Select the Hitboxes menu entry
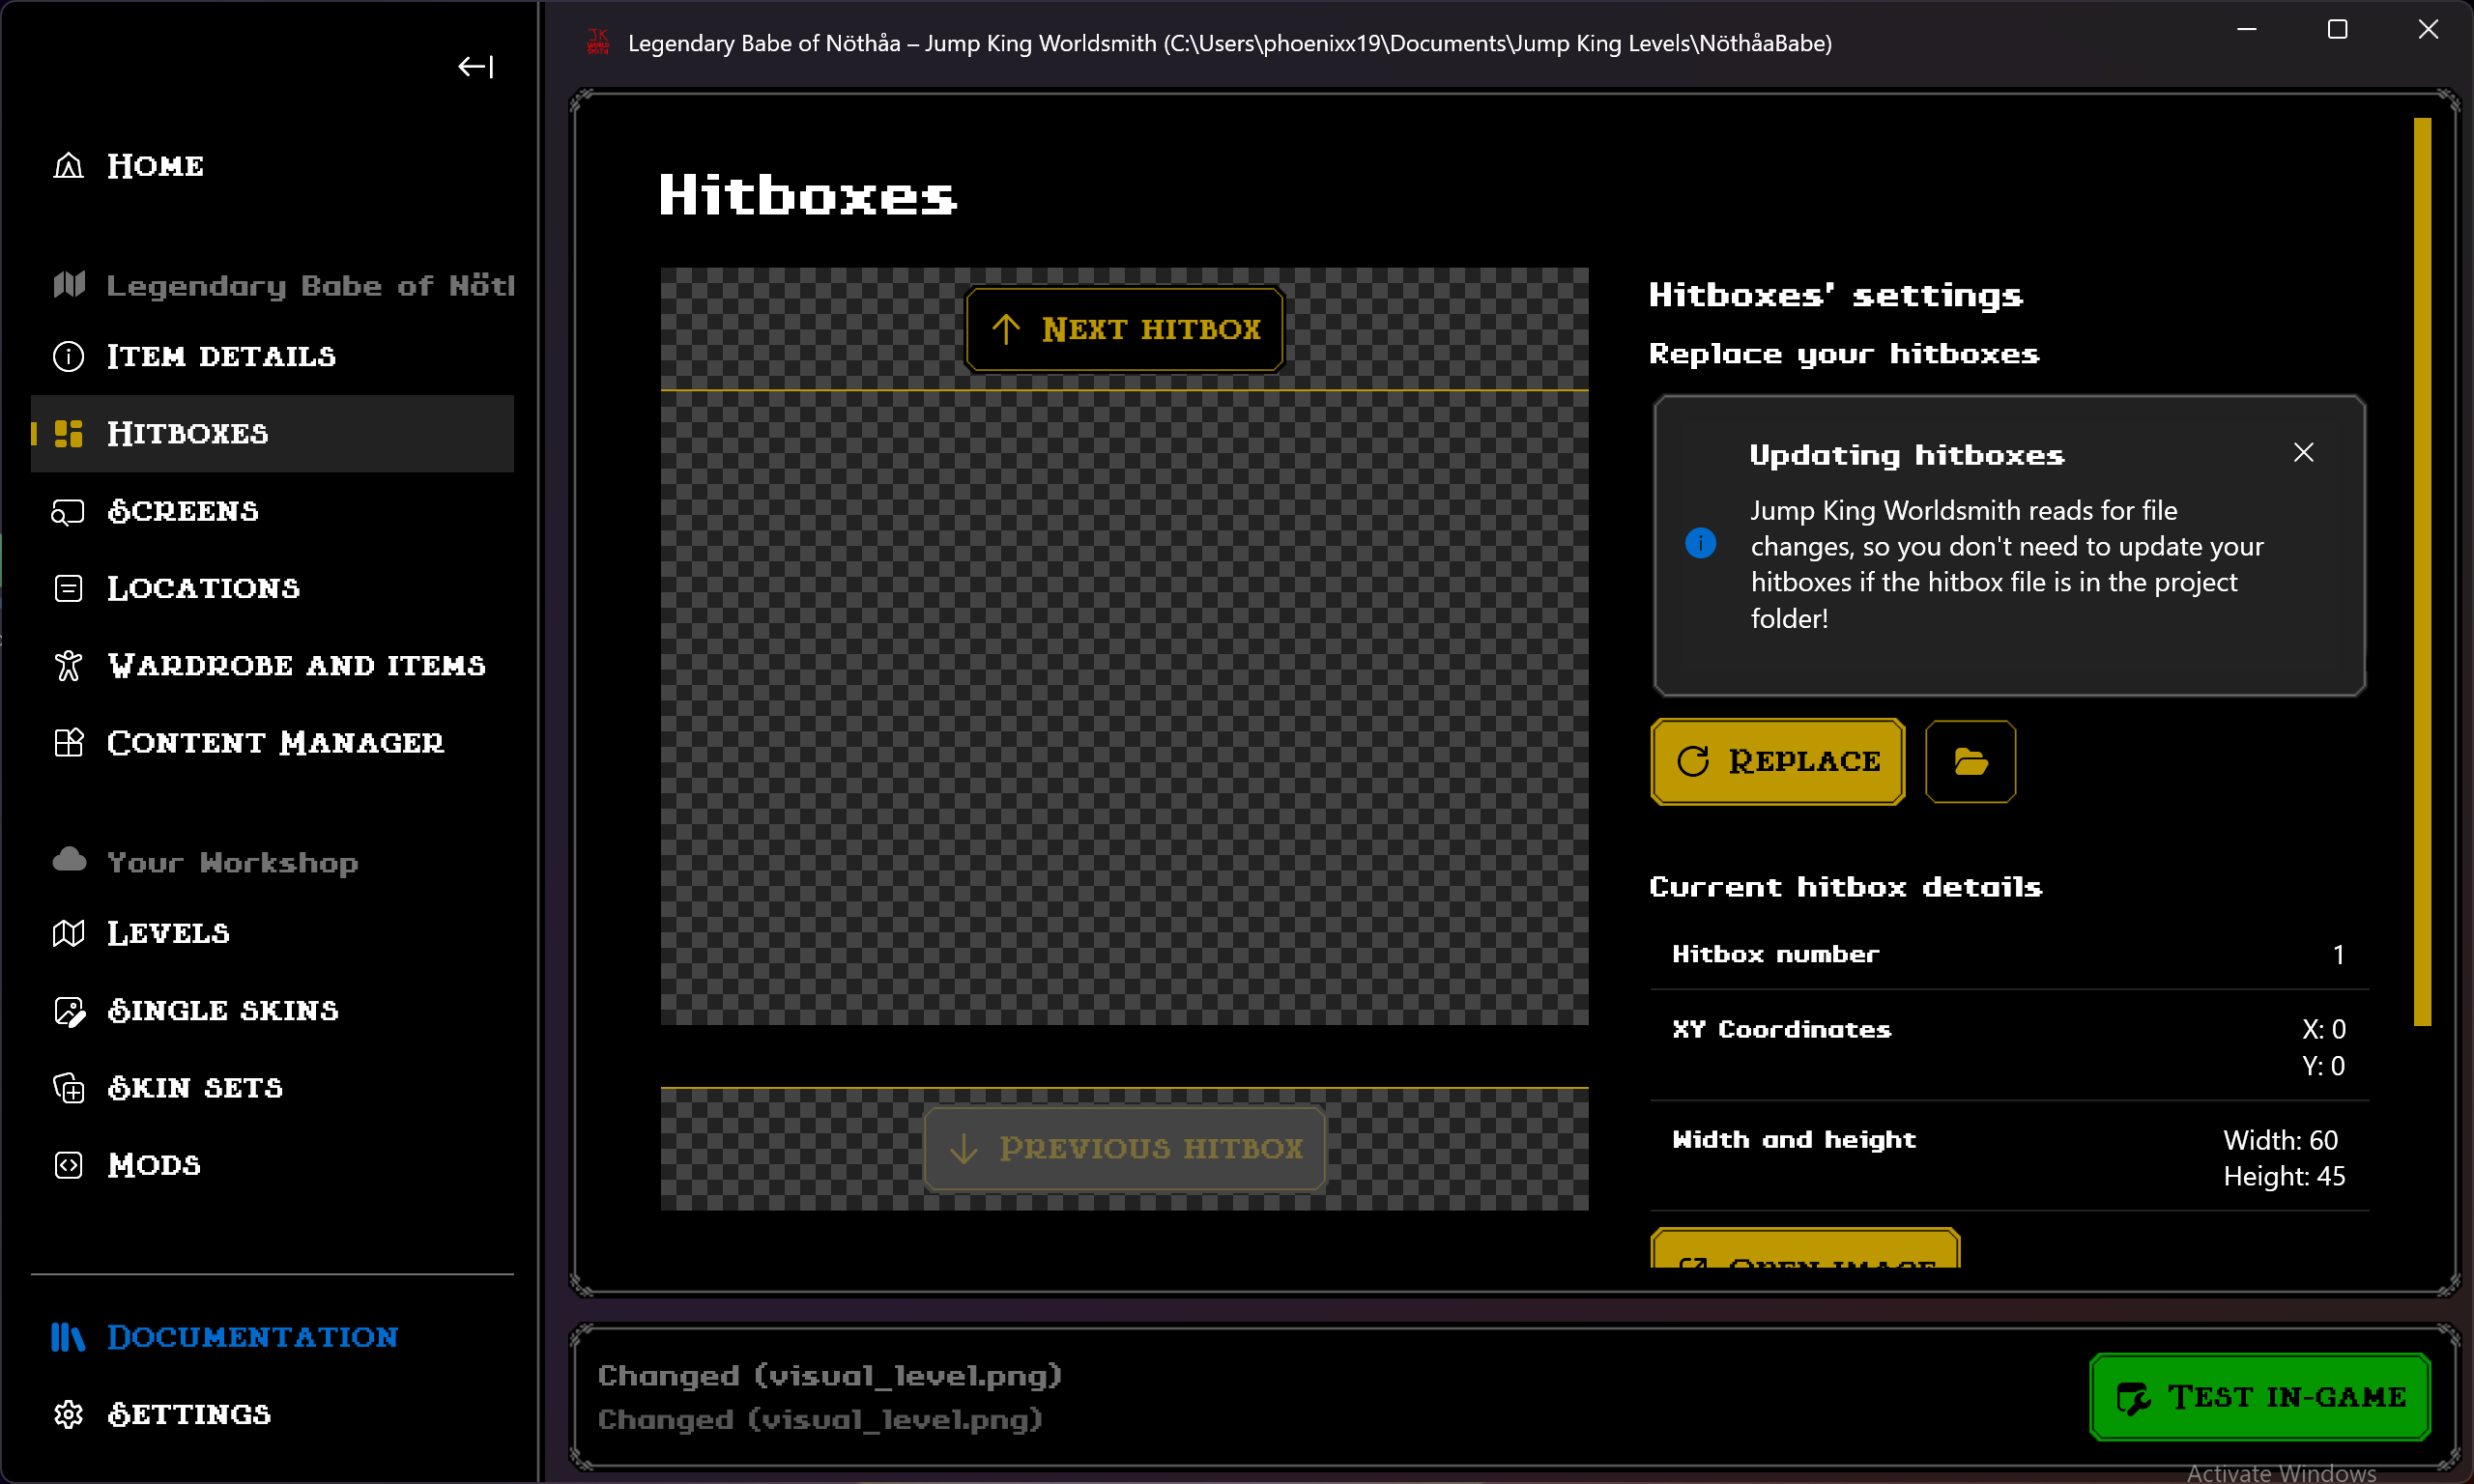The height and width of the screenshot is (1484, 2474). click(x=272, y=433)
